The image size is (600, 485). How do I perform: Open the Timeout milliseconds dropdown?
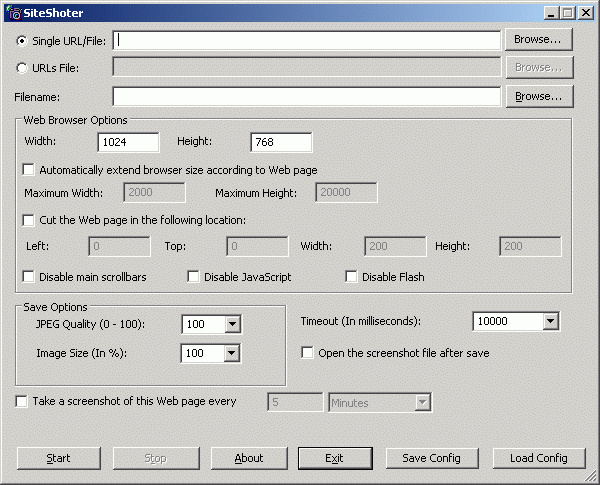(551, 321)
